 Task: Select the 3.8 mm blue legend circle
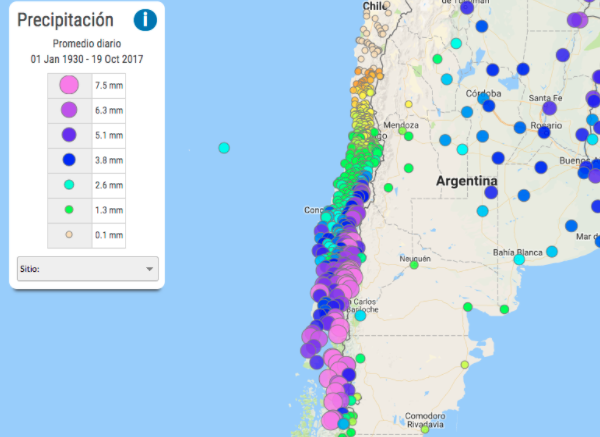[69, 159]
